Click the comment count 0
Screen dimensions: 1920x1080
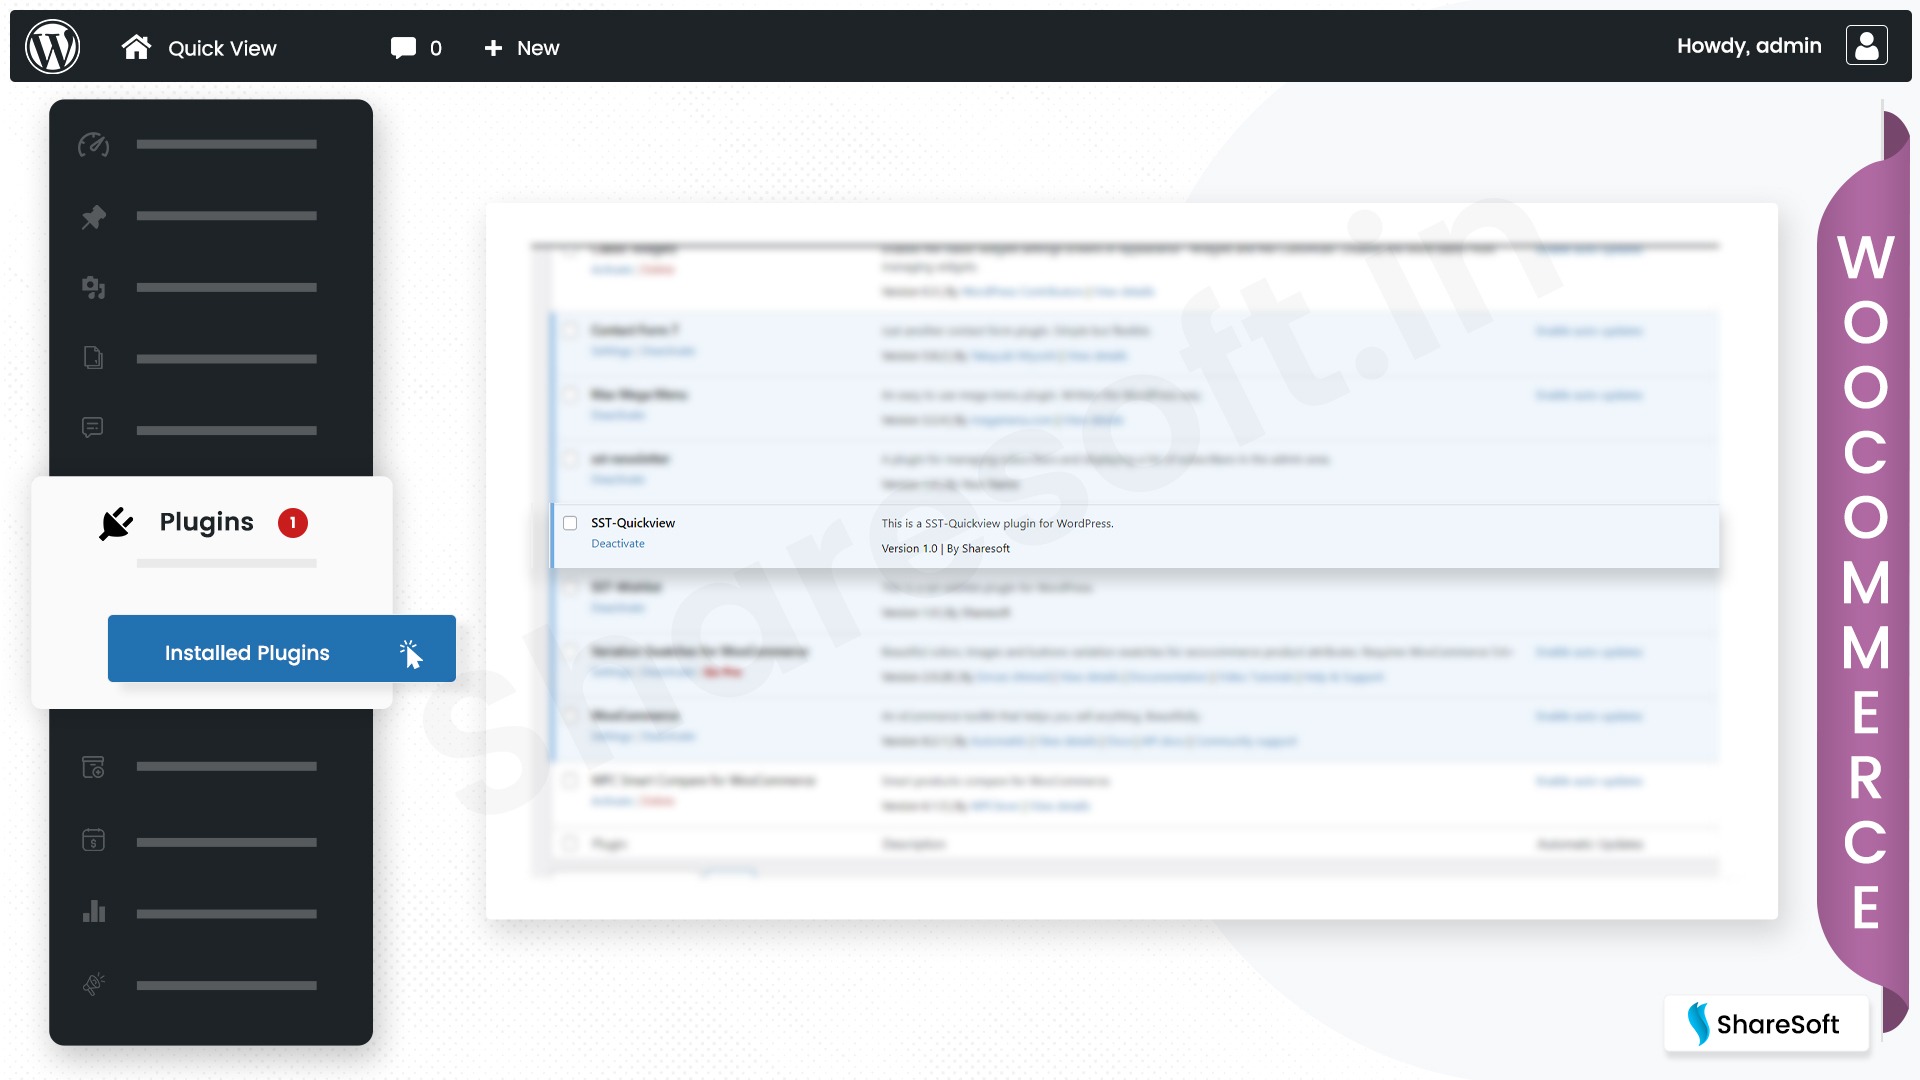[436, 48]
